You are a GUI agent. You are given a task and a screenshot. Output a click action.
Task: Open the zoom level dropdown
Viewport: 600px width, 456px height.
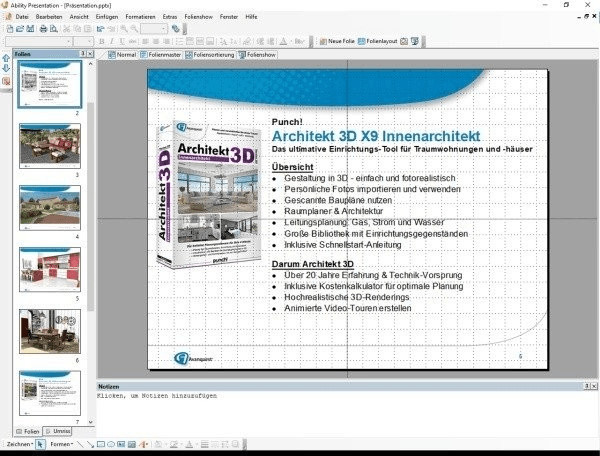[x=163, y=29]
